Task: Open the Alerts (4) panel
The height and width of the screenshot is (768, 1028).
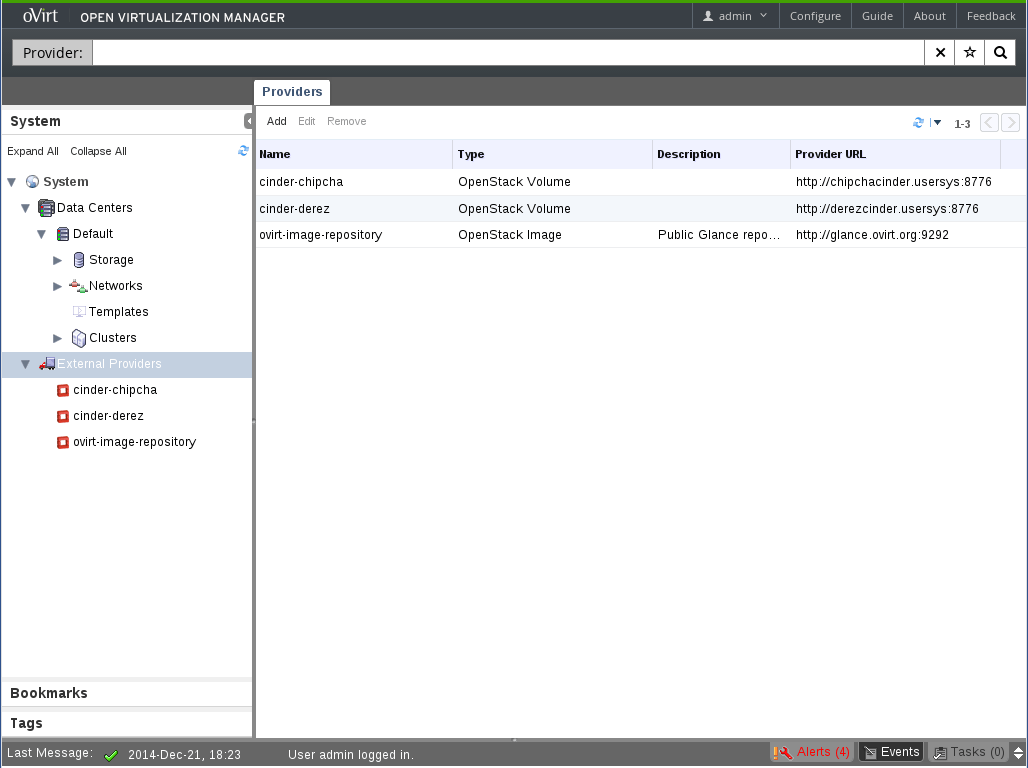Action: coord(812,752)
